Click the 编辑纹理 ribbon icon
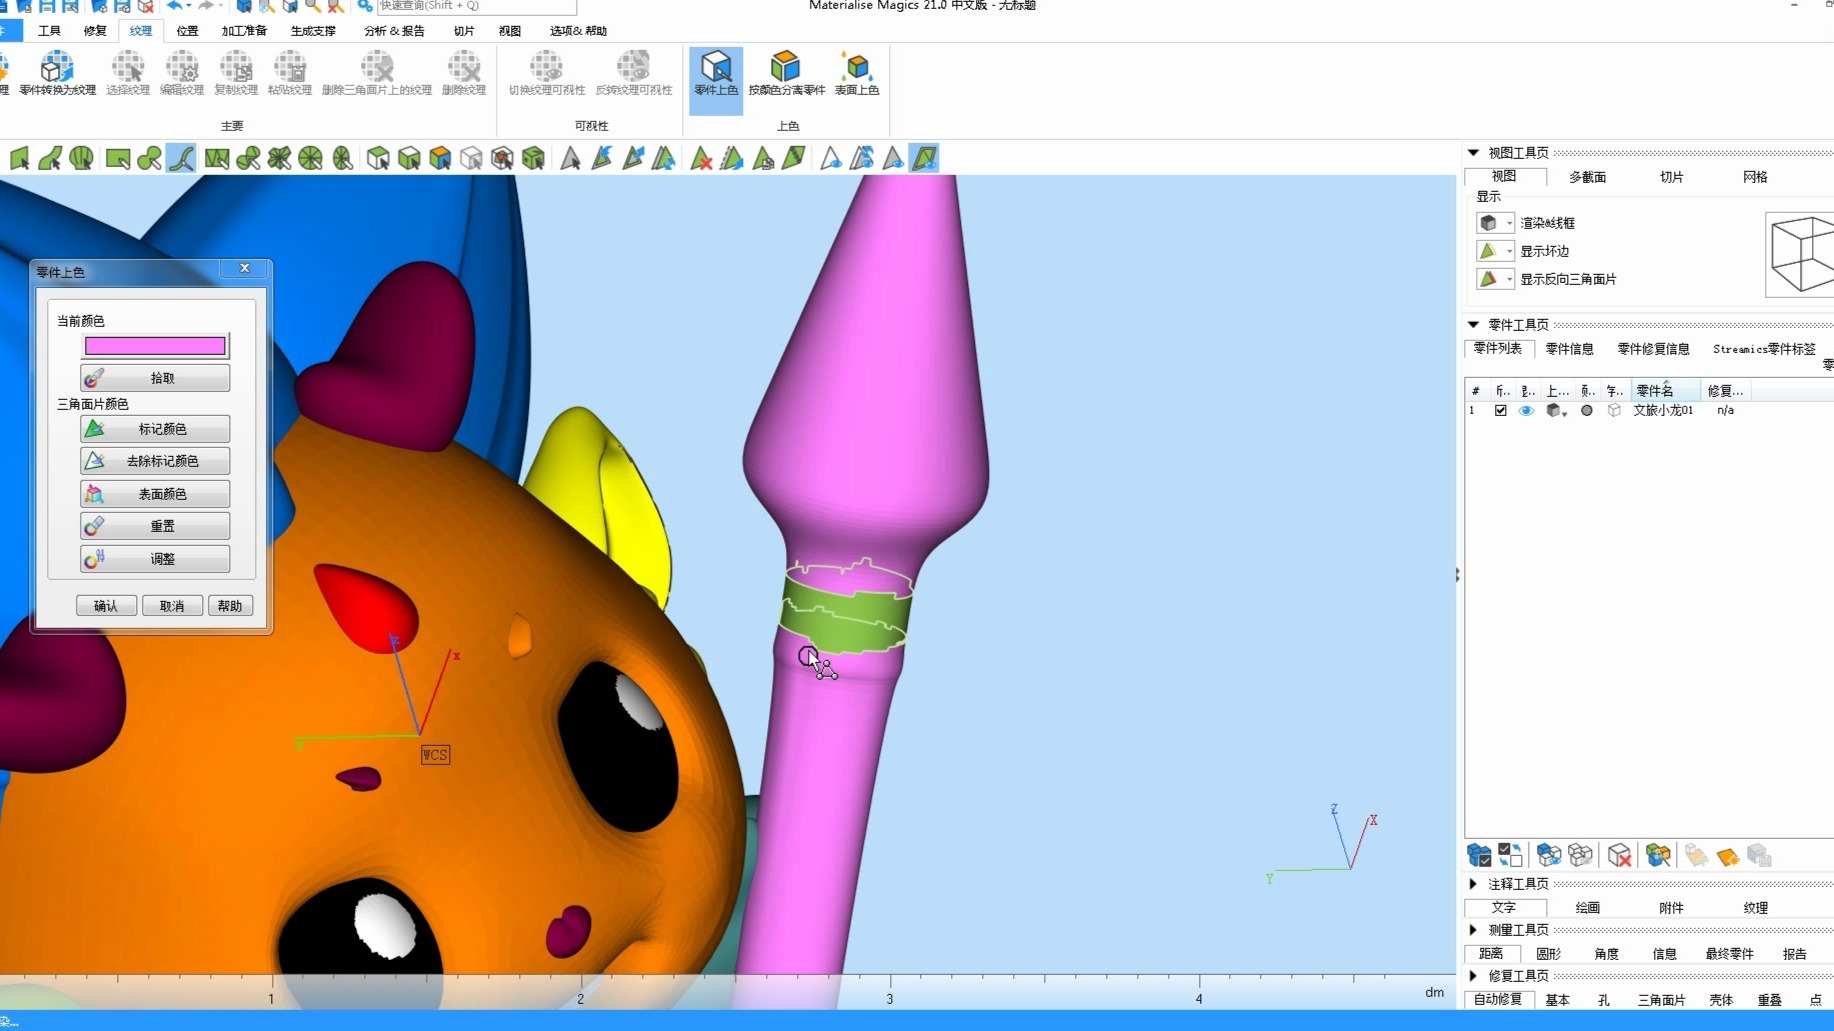Image resolution: width=1834 pixels, height=1031 pixels. tap(182, 74)
